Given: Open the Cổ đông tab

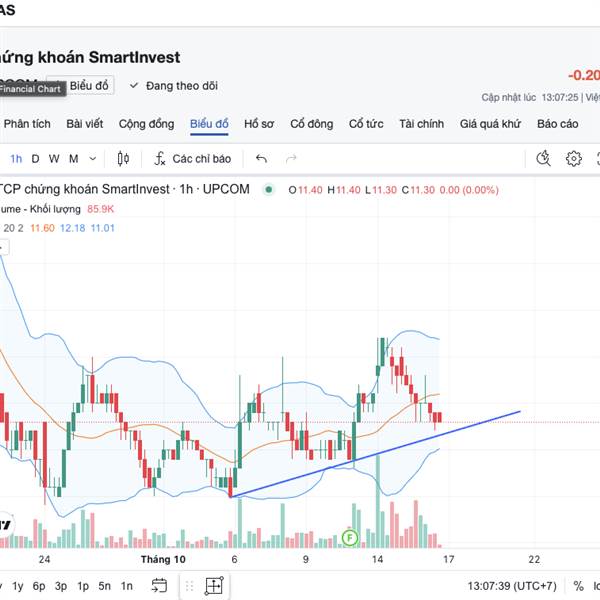Looking at the screenshot, I should 311,124.
